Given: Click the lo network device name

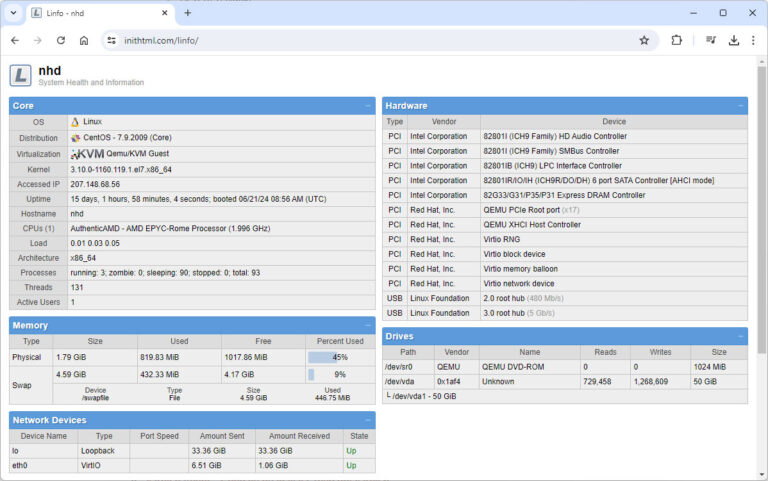Looking at the screenshot, I should [15, 451].
